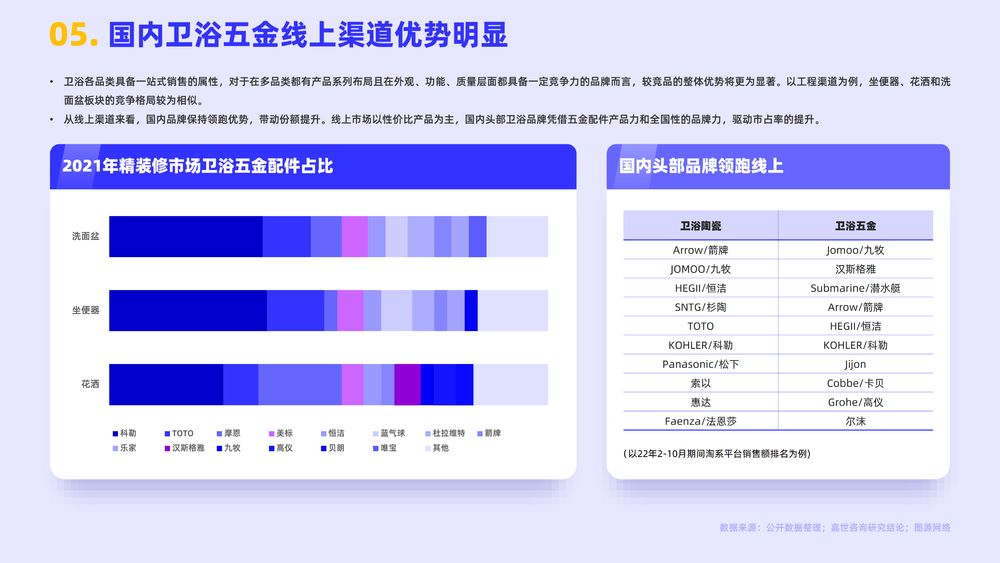Select the purple 汉斯格雅 segment in 花洒 bar
Viewport: 1000px width, 563px height.
click(x=408, y=384)
